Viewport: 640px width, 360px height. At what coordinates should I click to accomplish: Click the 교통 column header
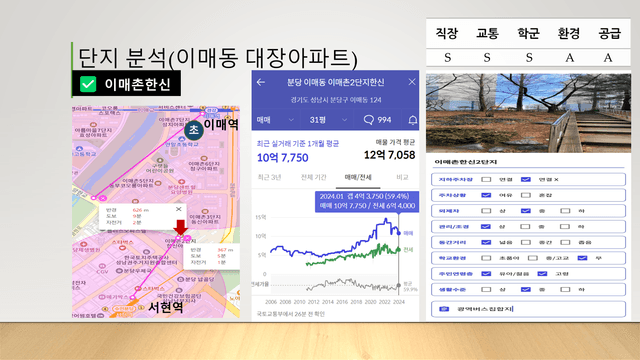tap(487, 33)
